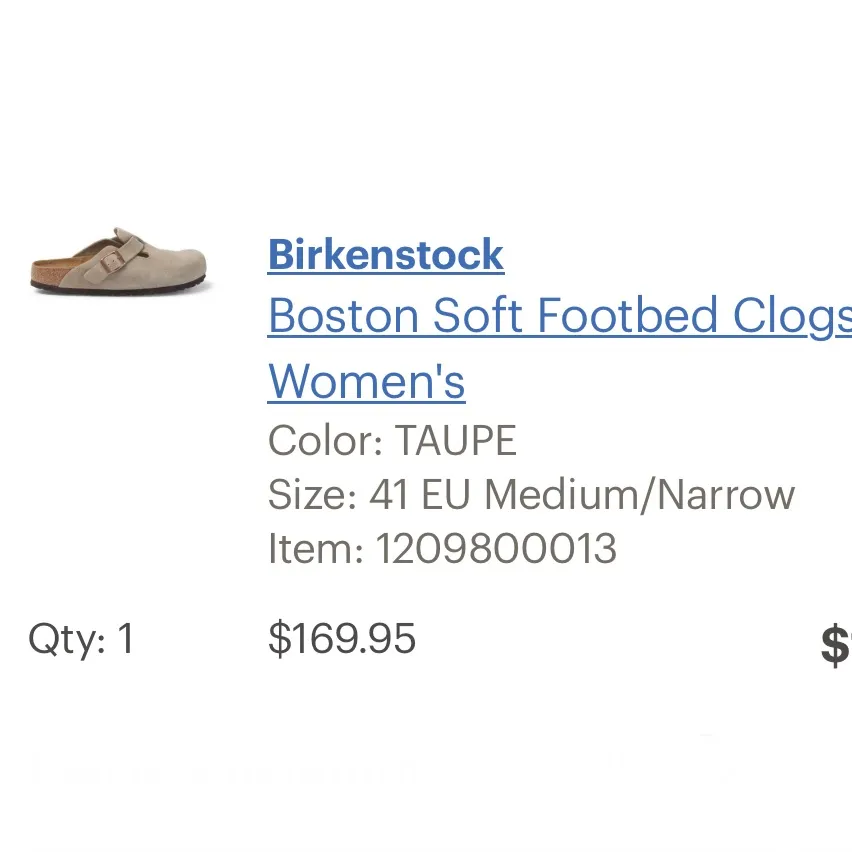The height and width of the screenshot is (852, 852).
Task: Click the Women's line of the product link
Action: coord(366,381)
